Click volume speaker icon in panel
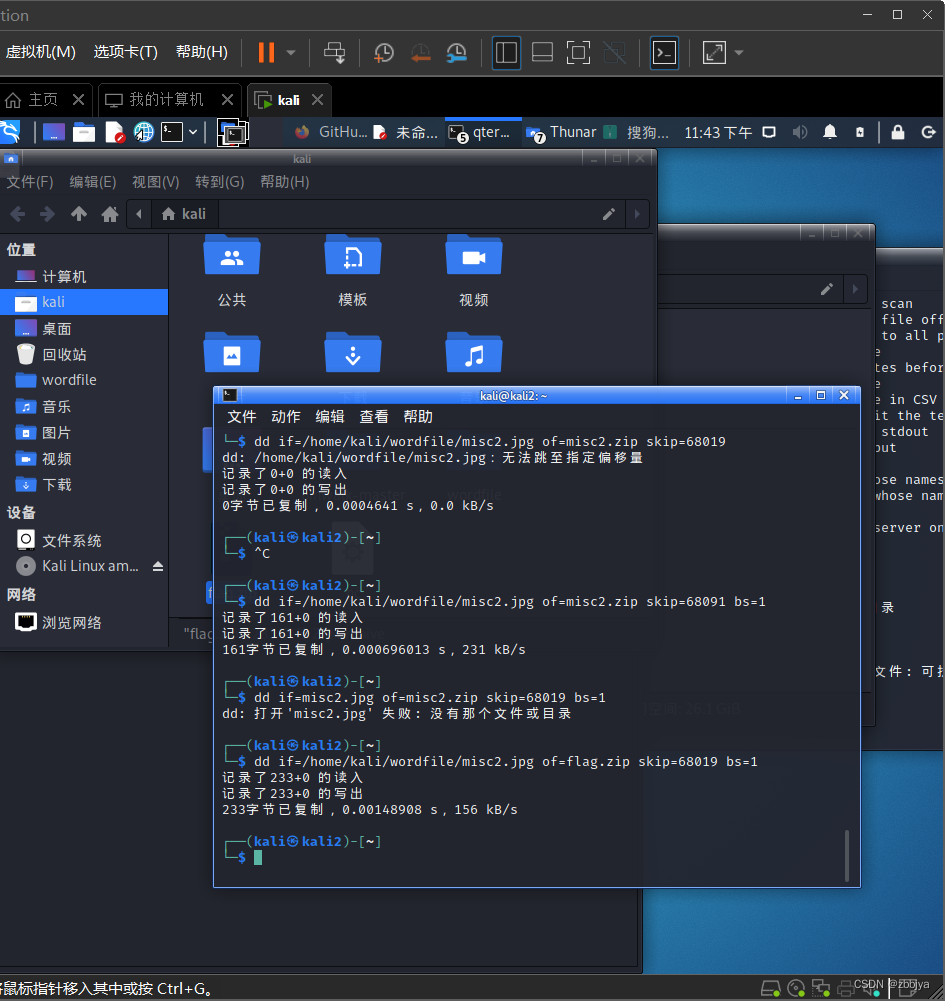 pyautogui.click(x=799, y=132)
